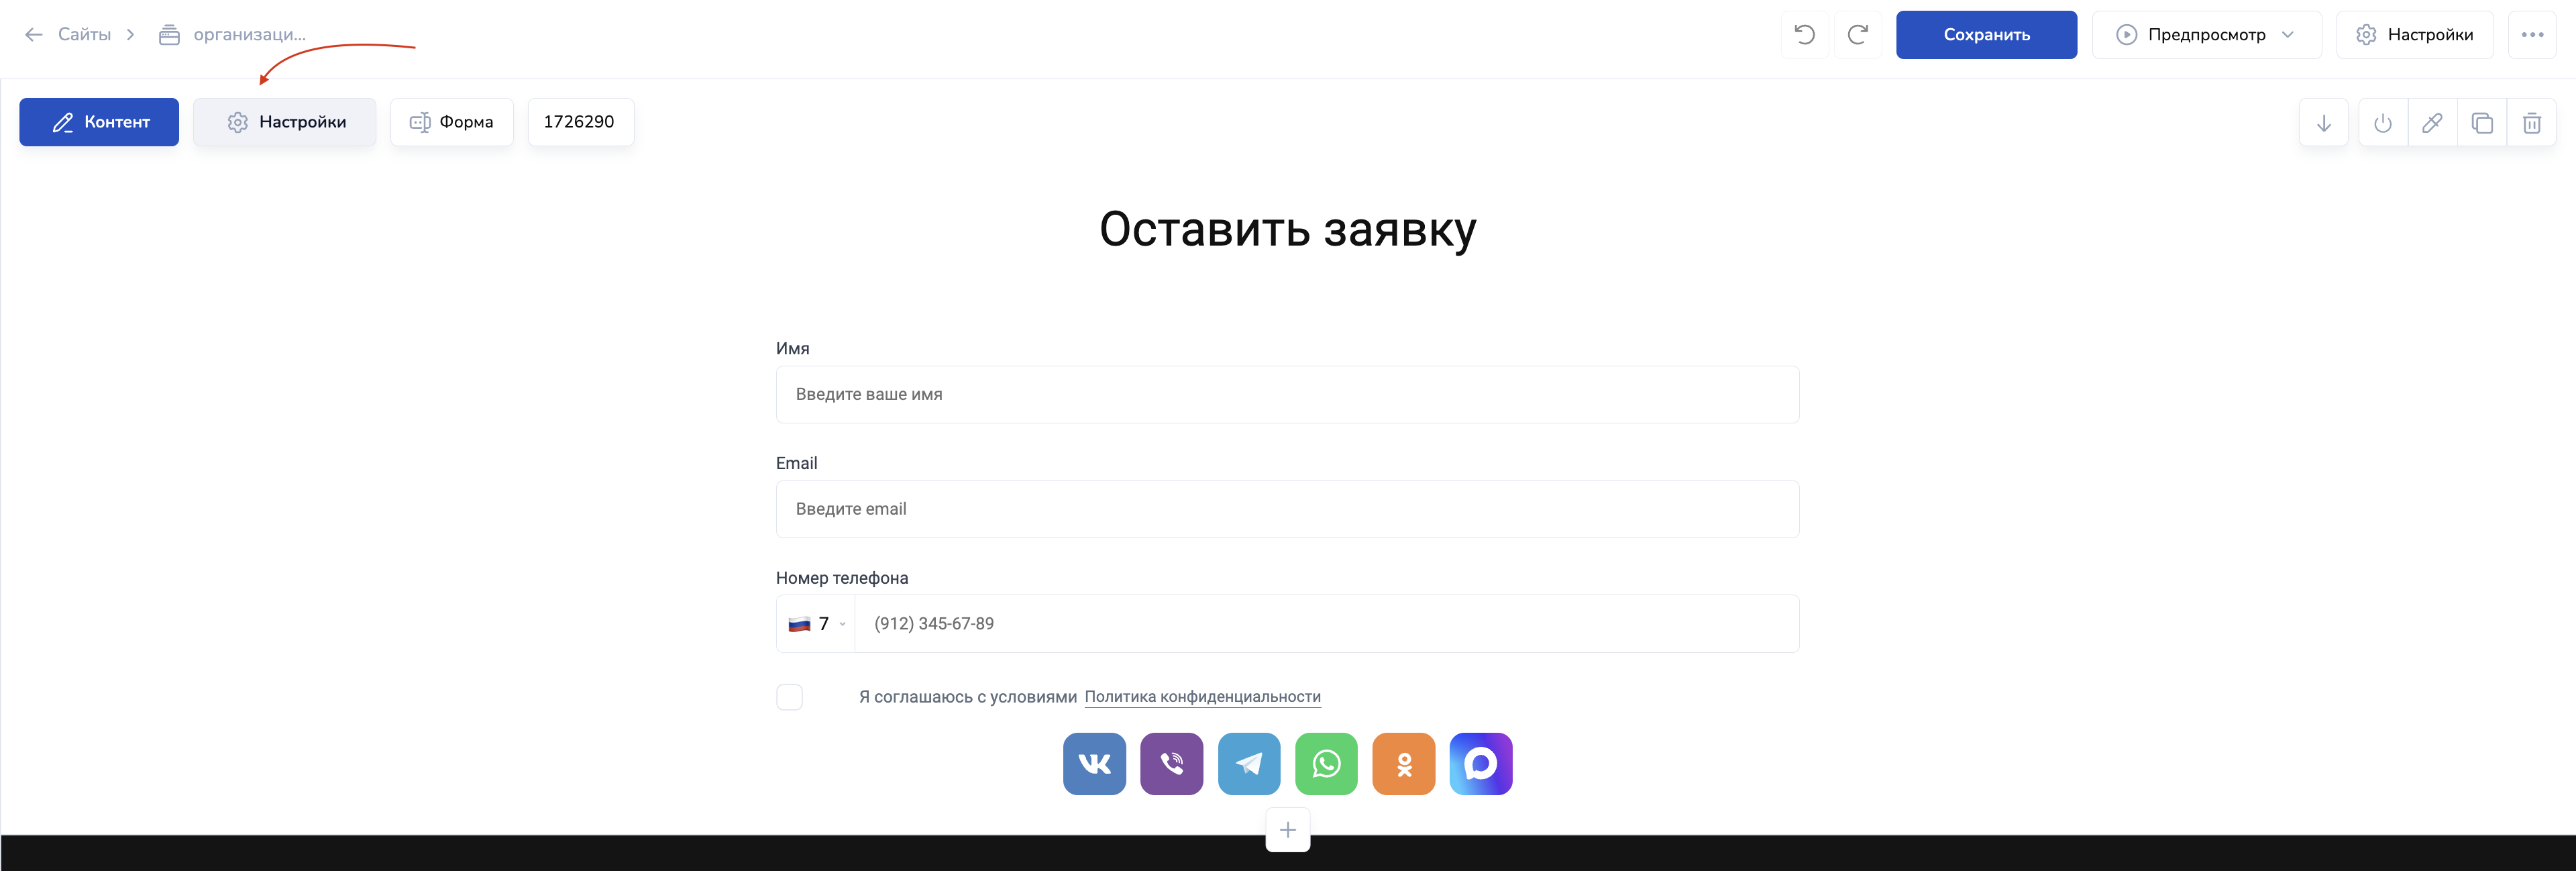This screenshot has height=871, width=2576.
Task: Click the undo arrow icon
Action: pos(1804,35)
